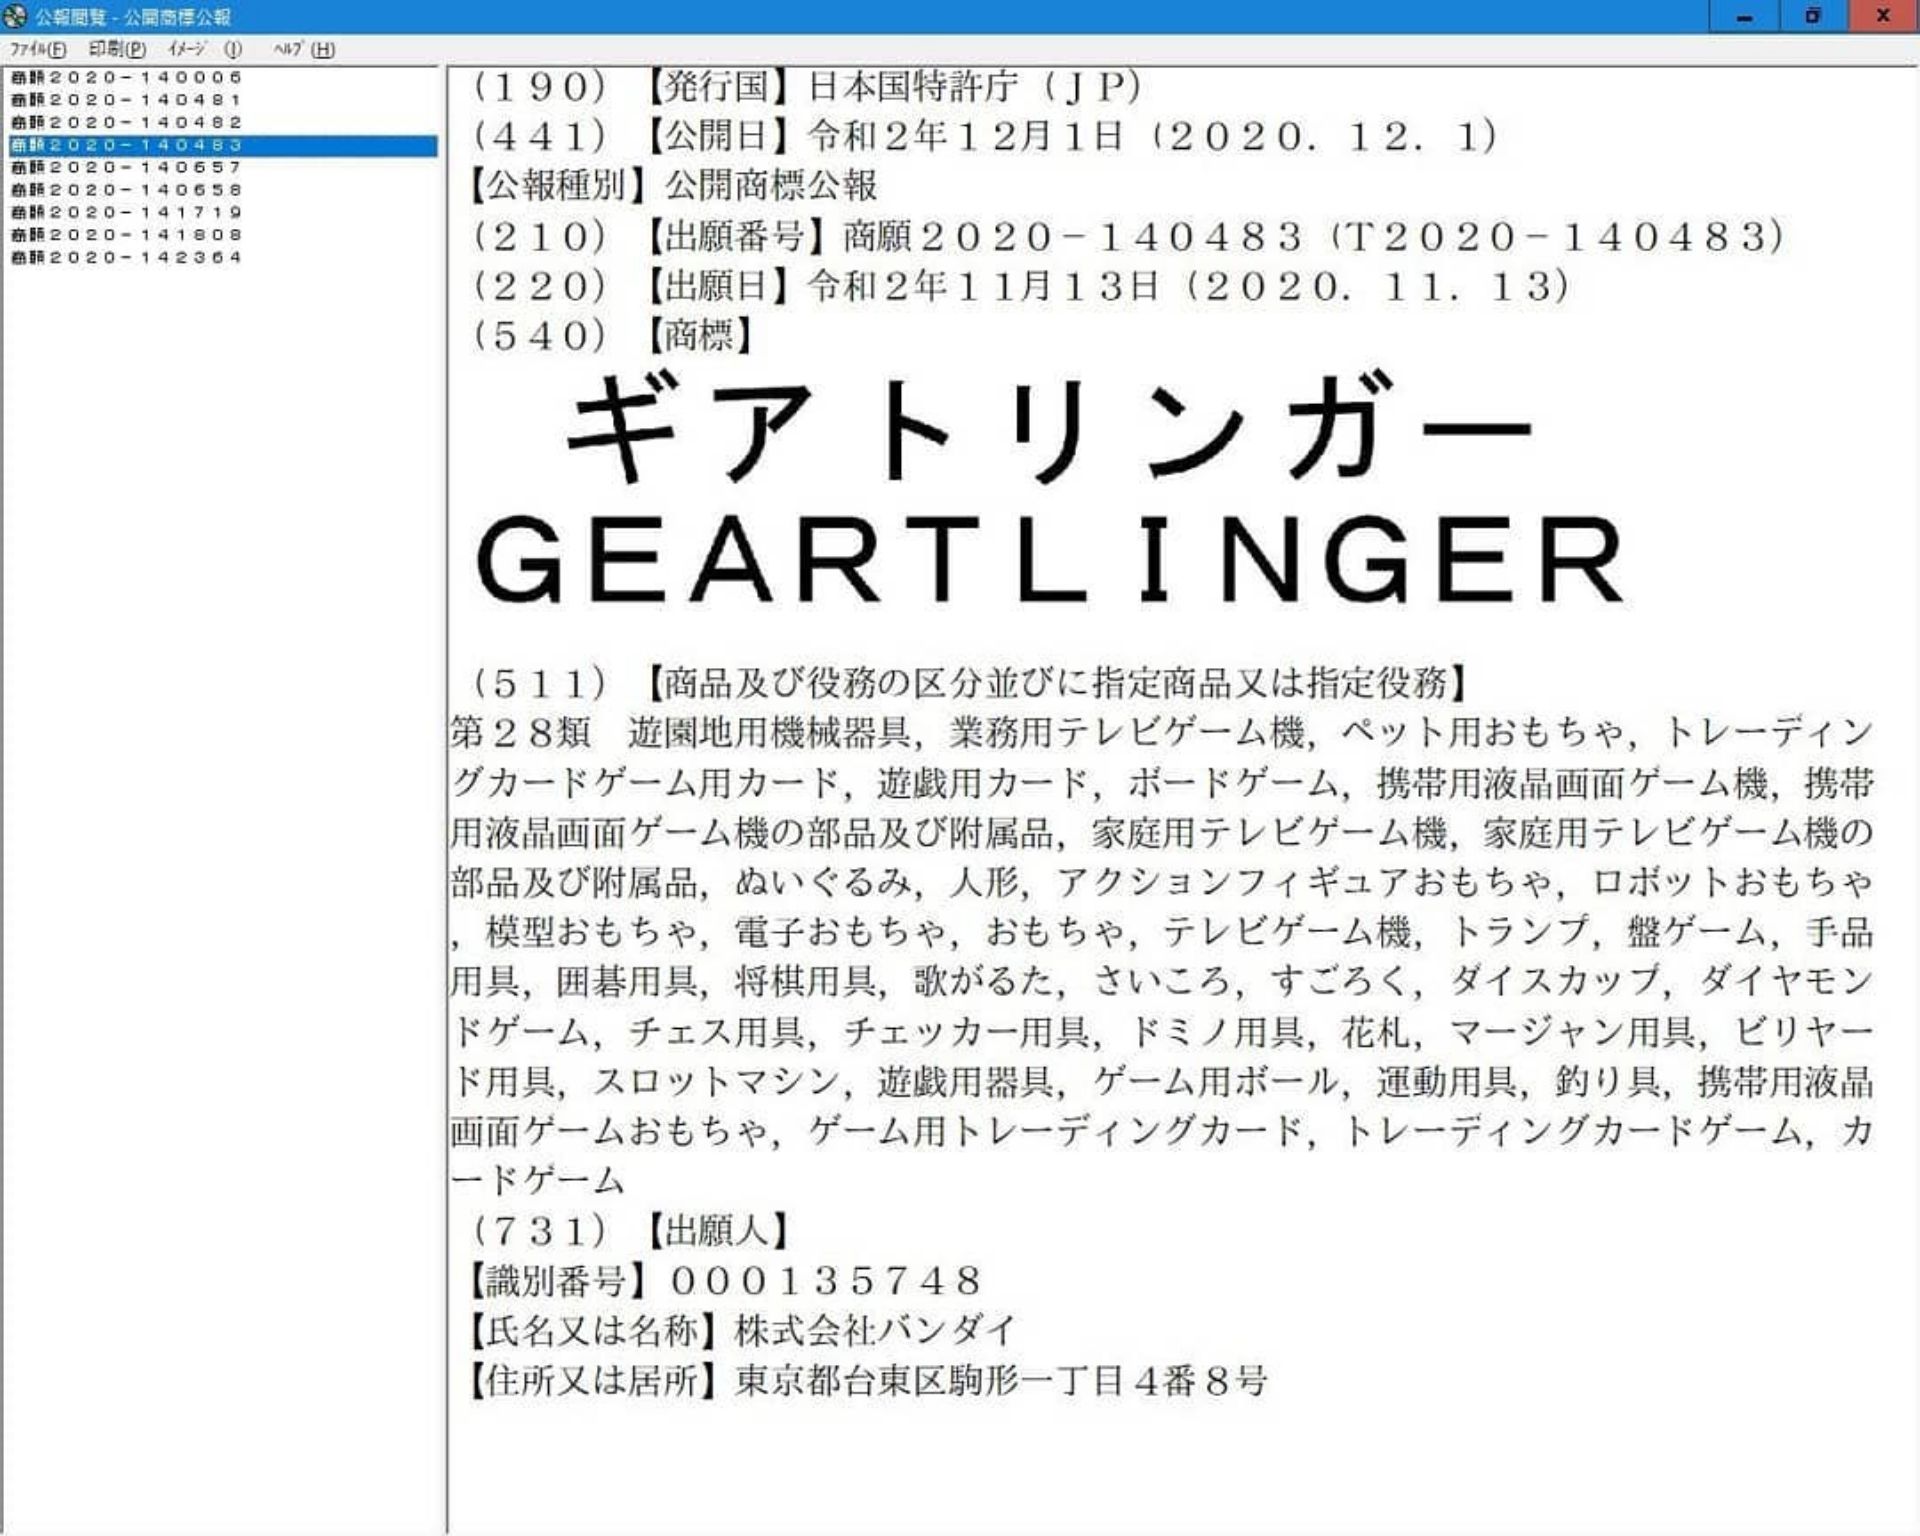The image size is (1920, 1536).
Task: Open the 印刷(P) menu
Action: [117, 49]
